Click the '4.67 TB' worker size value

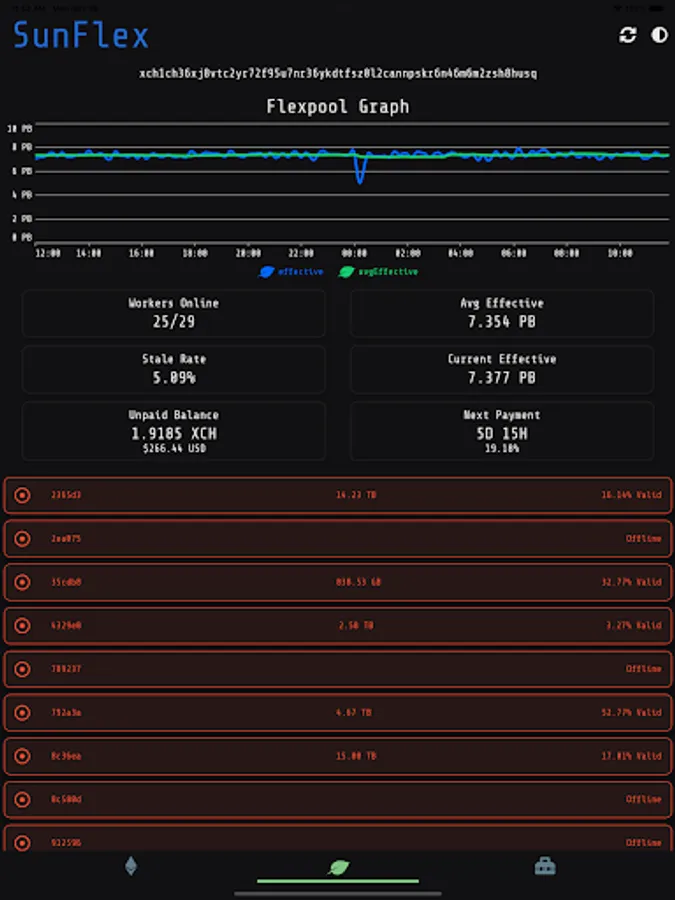pyautogui.click(x=354, y=712)
